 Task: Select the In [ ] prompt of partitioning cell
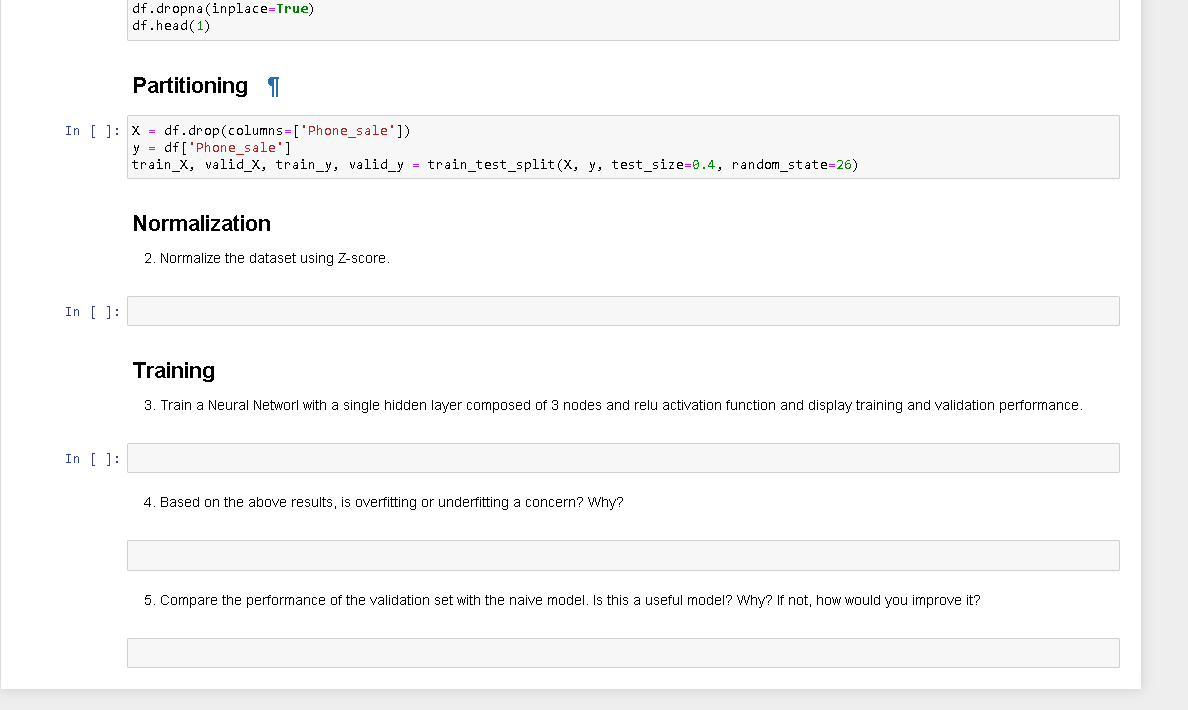[92, 131]
